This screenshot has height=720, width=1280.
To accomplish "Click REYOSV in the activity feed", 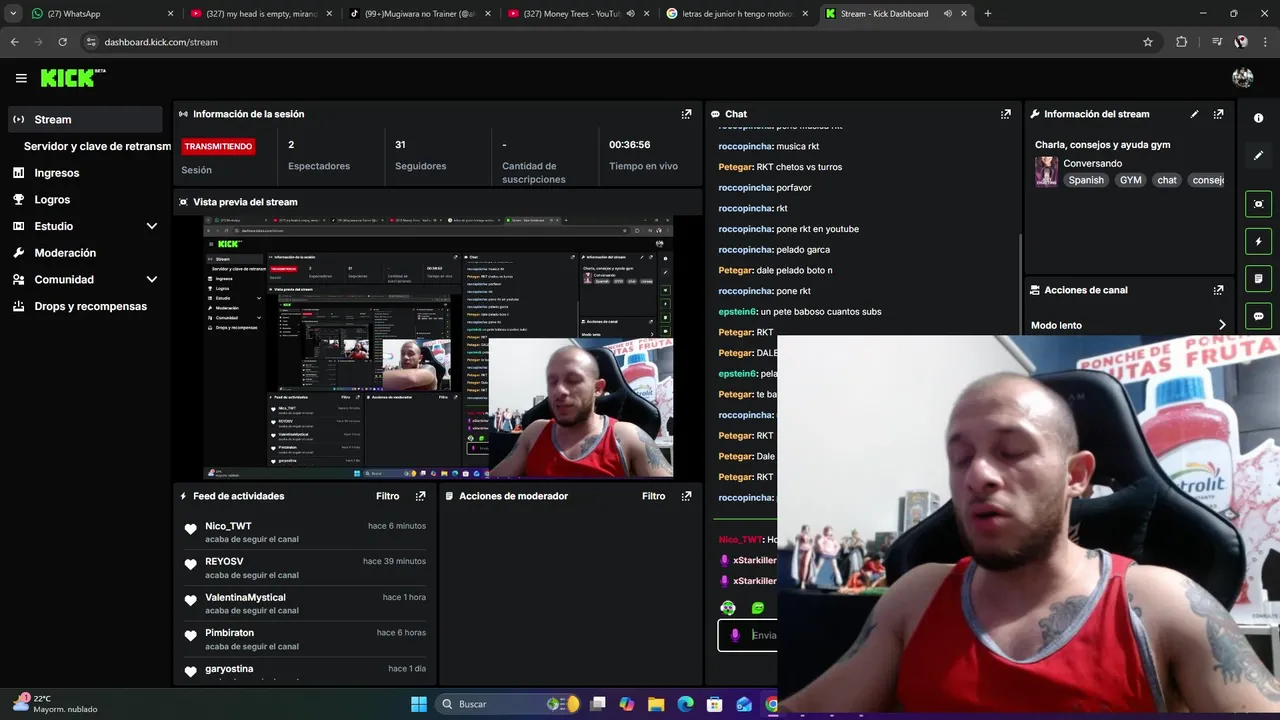I will pos(224,562).
